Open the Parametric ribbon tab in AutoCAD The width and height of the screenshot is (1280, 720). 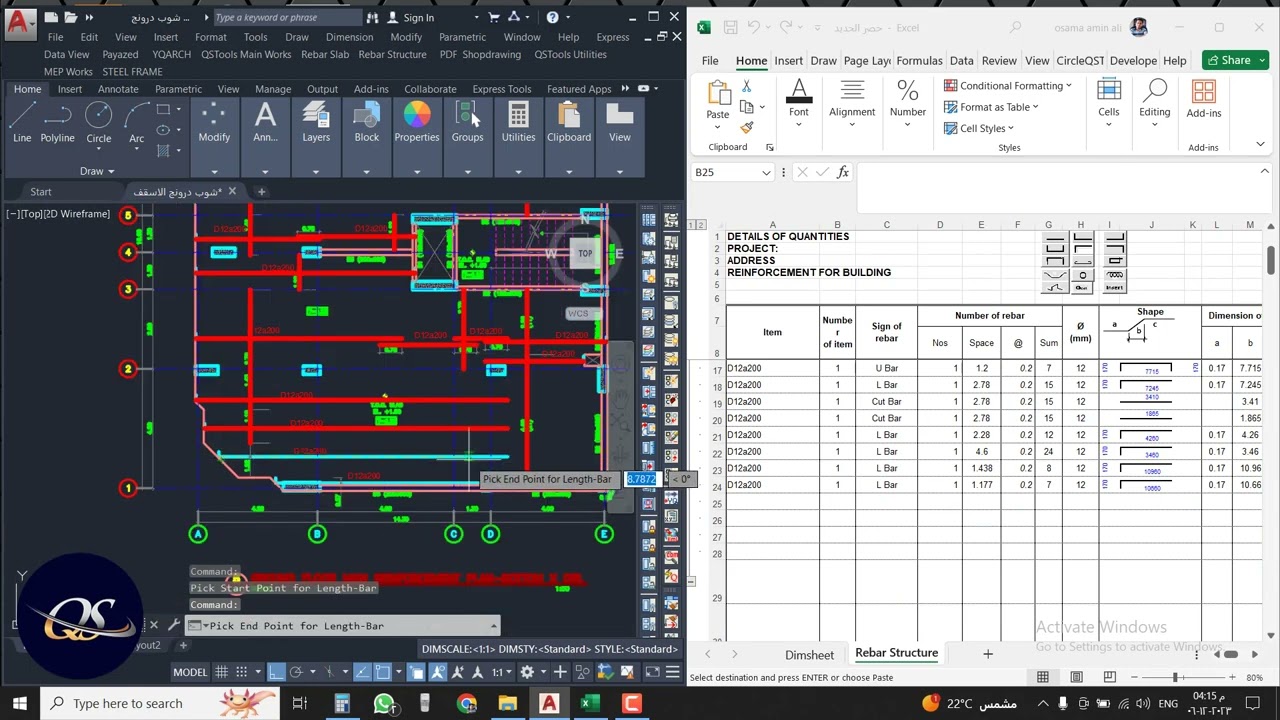(178, 89)
